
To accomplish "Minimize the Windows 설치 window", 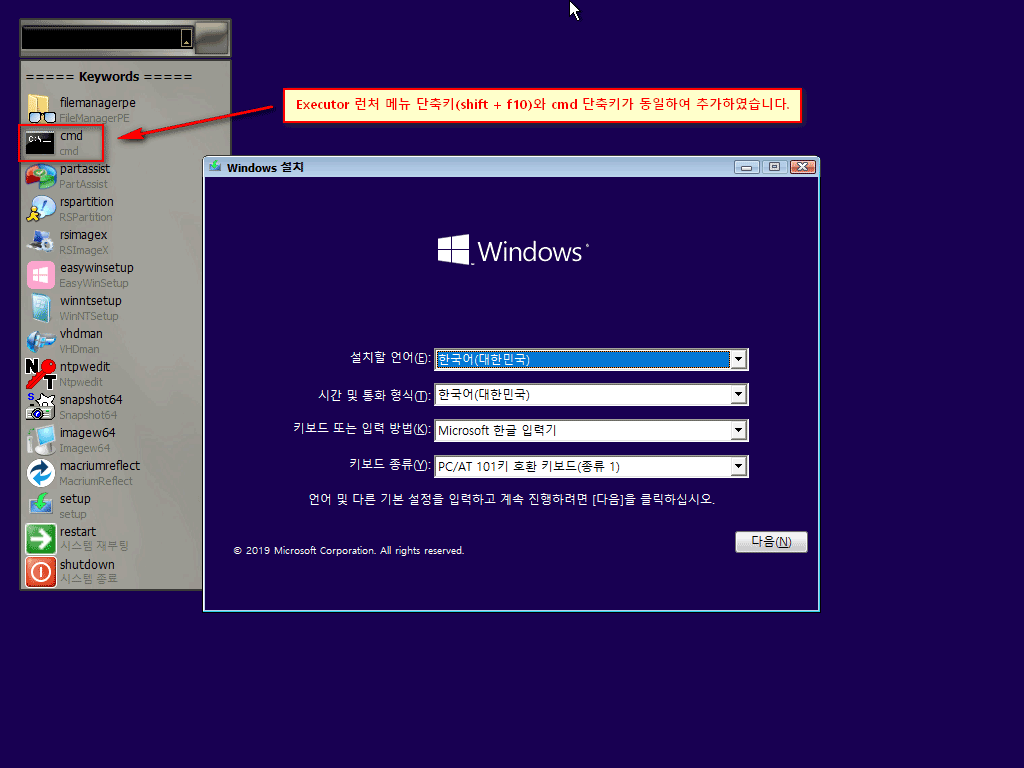I will 746,167.
